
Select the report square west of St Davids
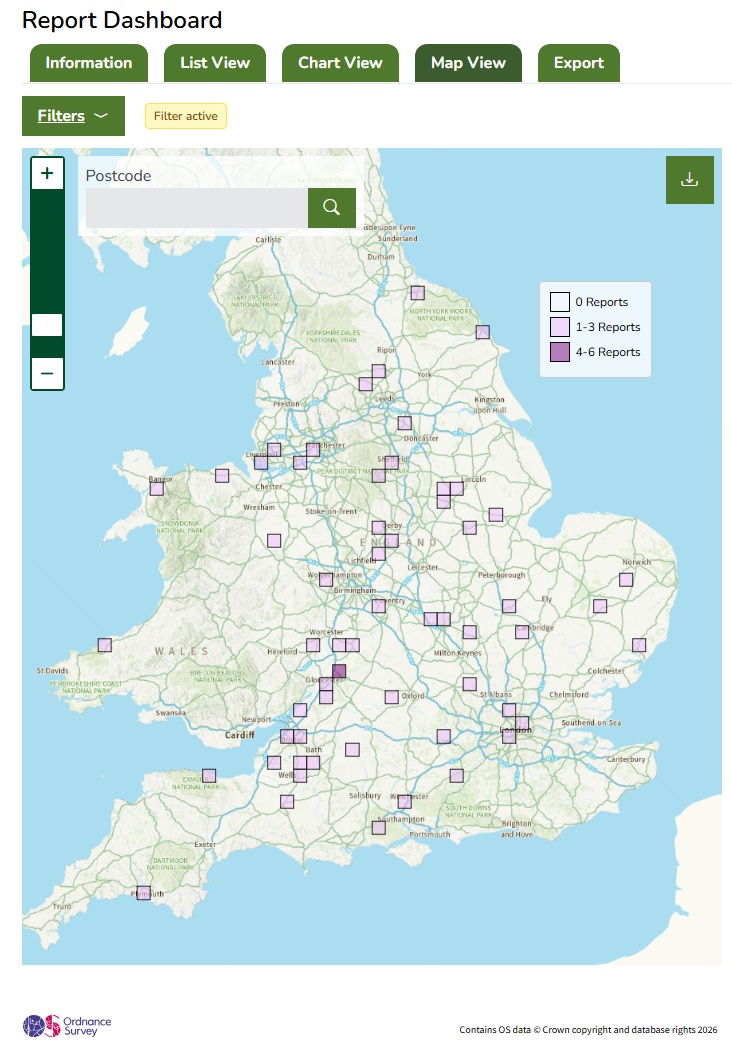(x=104, y=645)
